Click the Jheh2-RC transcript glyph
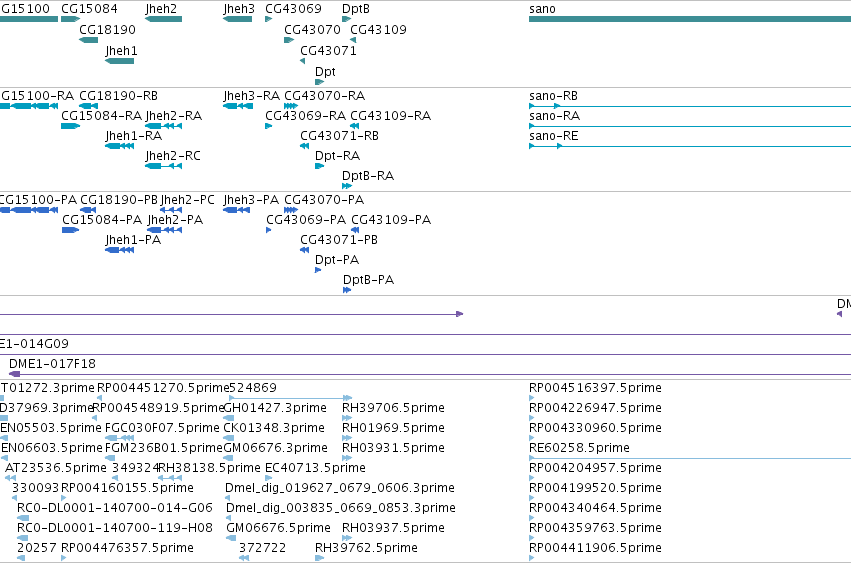851x563 pixels. pyautogui.click(x=163, y=166)
